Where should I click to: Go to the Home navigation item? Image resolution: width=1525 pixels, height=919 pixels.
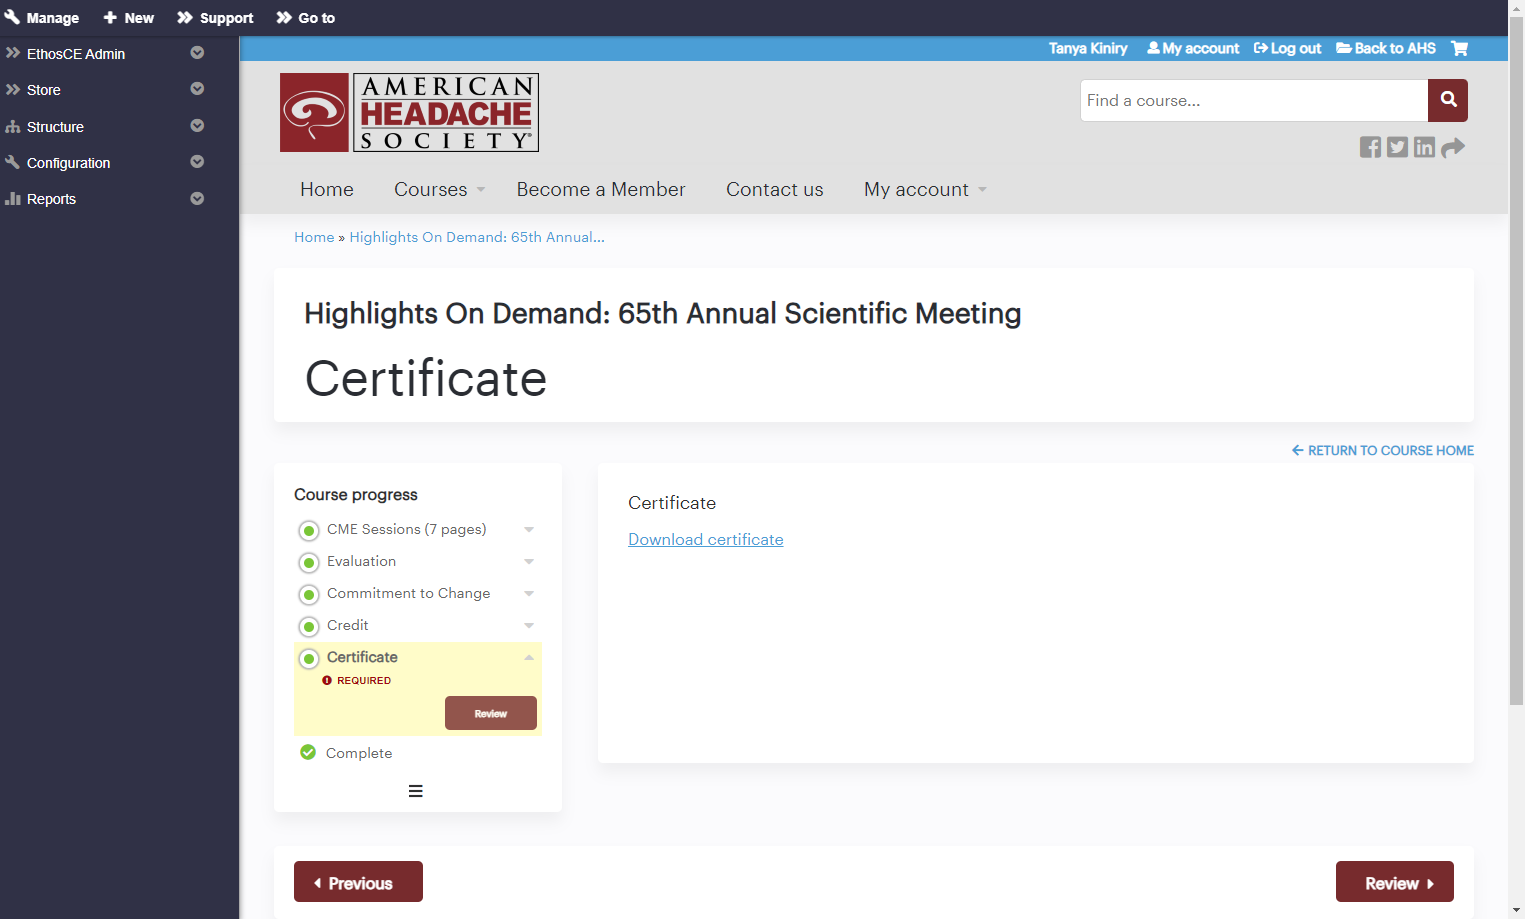(x=327, y=189)
